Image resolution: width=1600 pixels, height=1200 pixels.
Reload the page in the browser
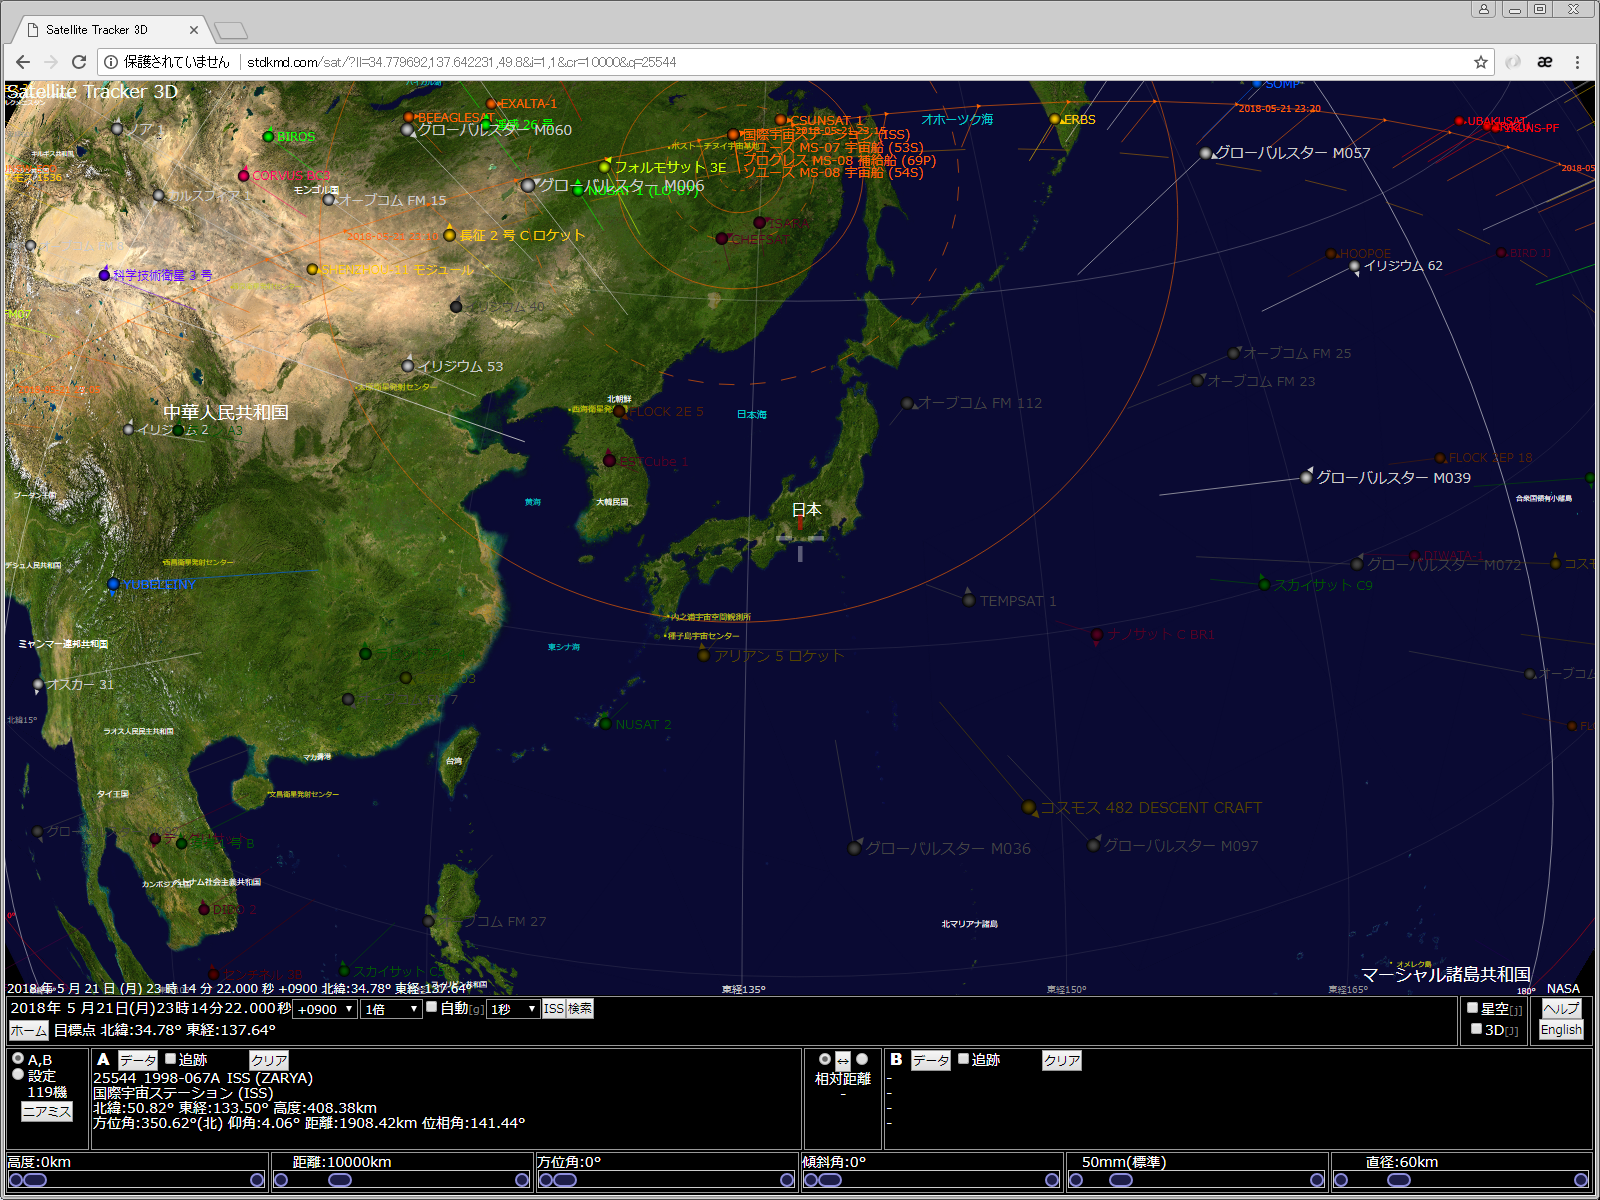click(78, 62)
